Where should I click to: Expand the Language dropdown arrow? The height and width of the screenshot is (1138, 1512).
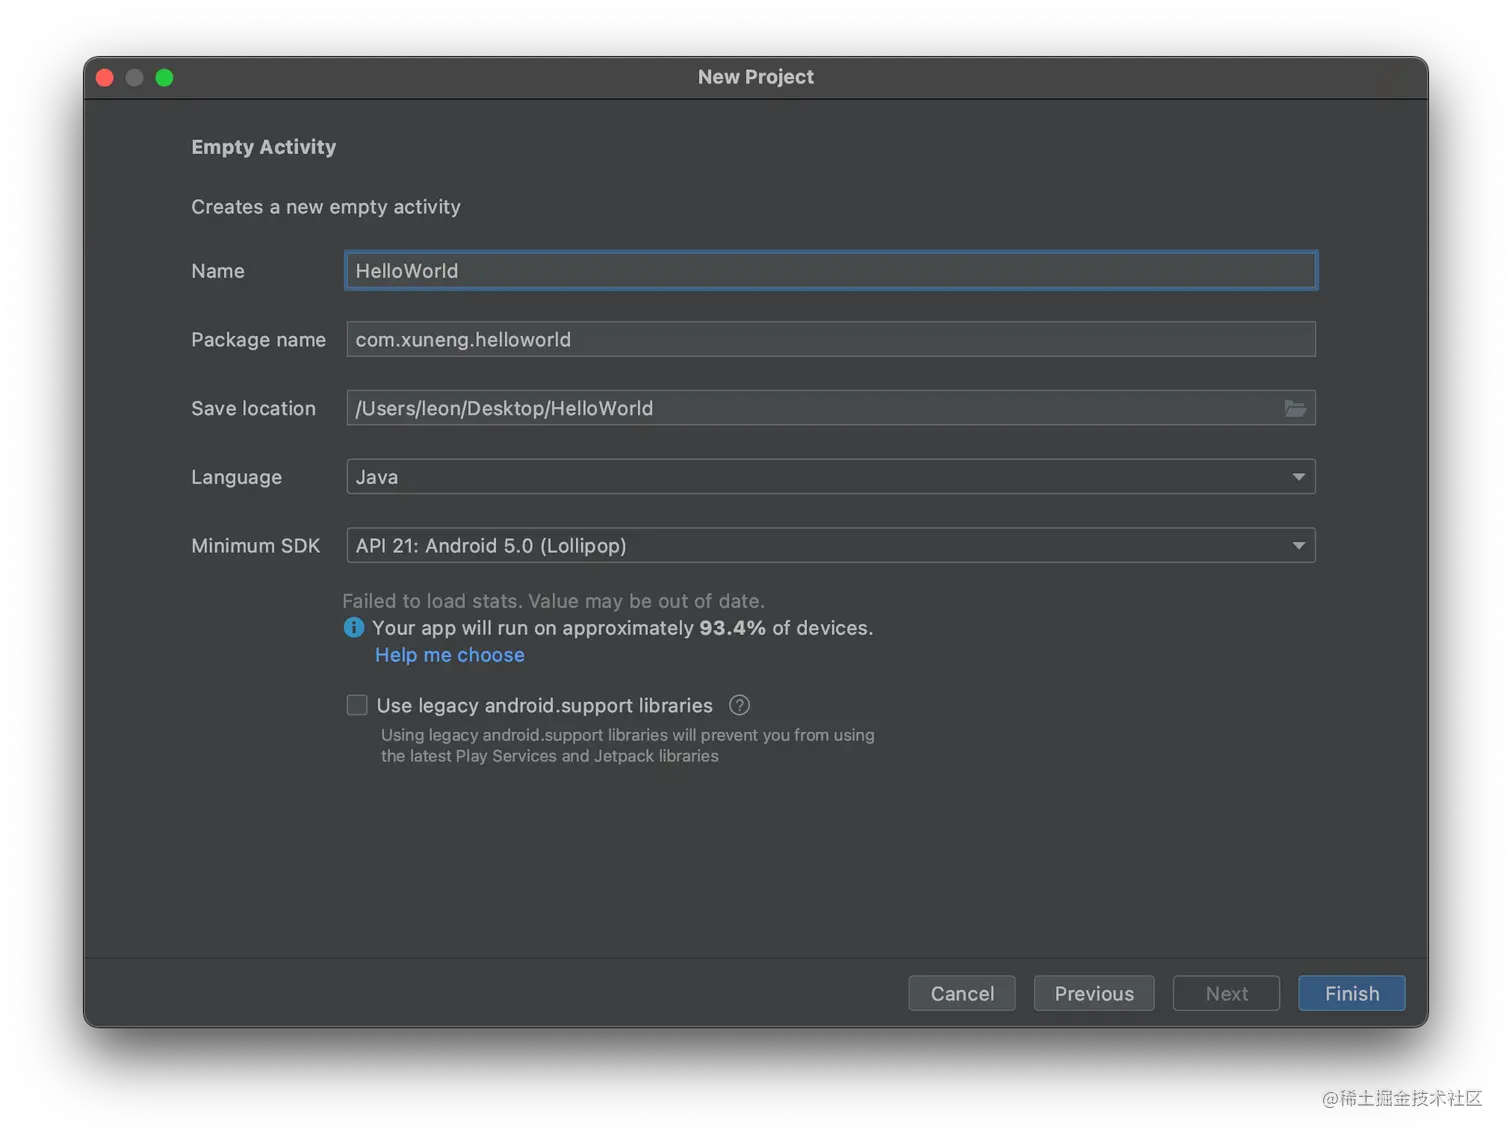tap(1298, 477)
